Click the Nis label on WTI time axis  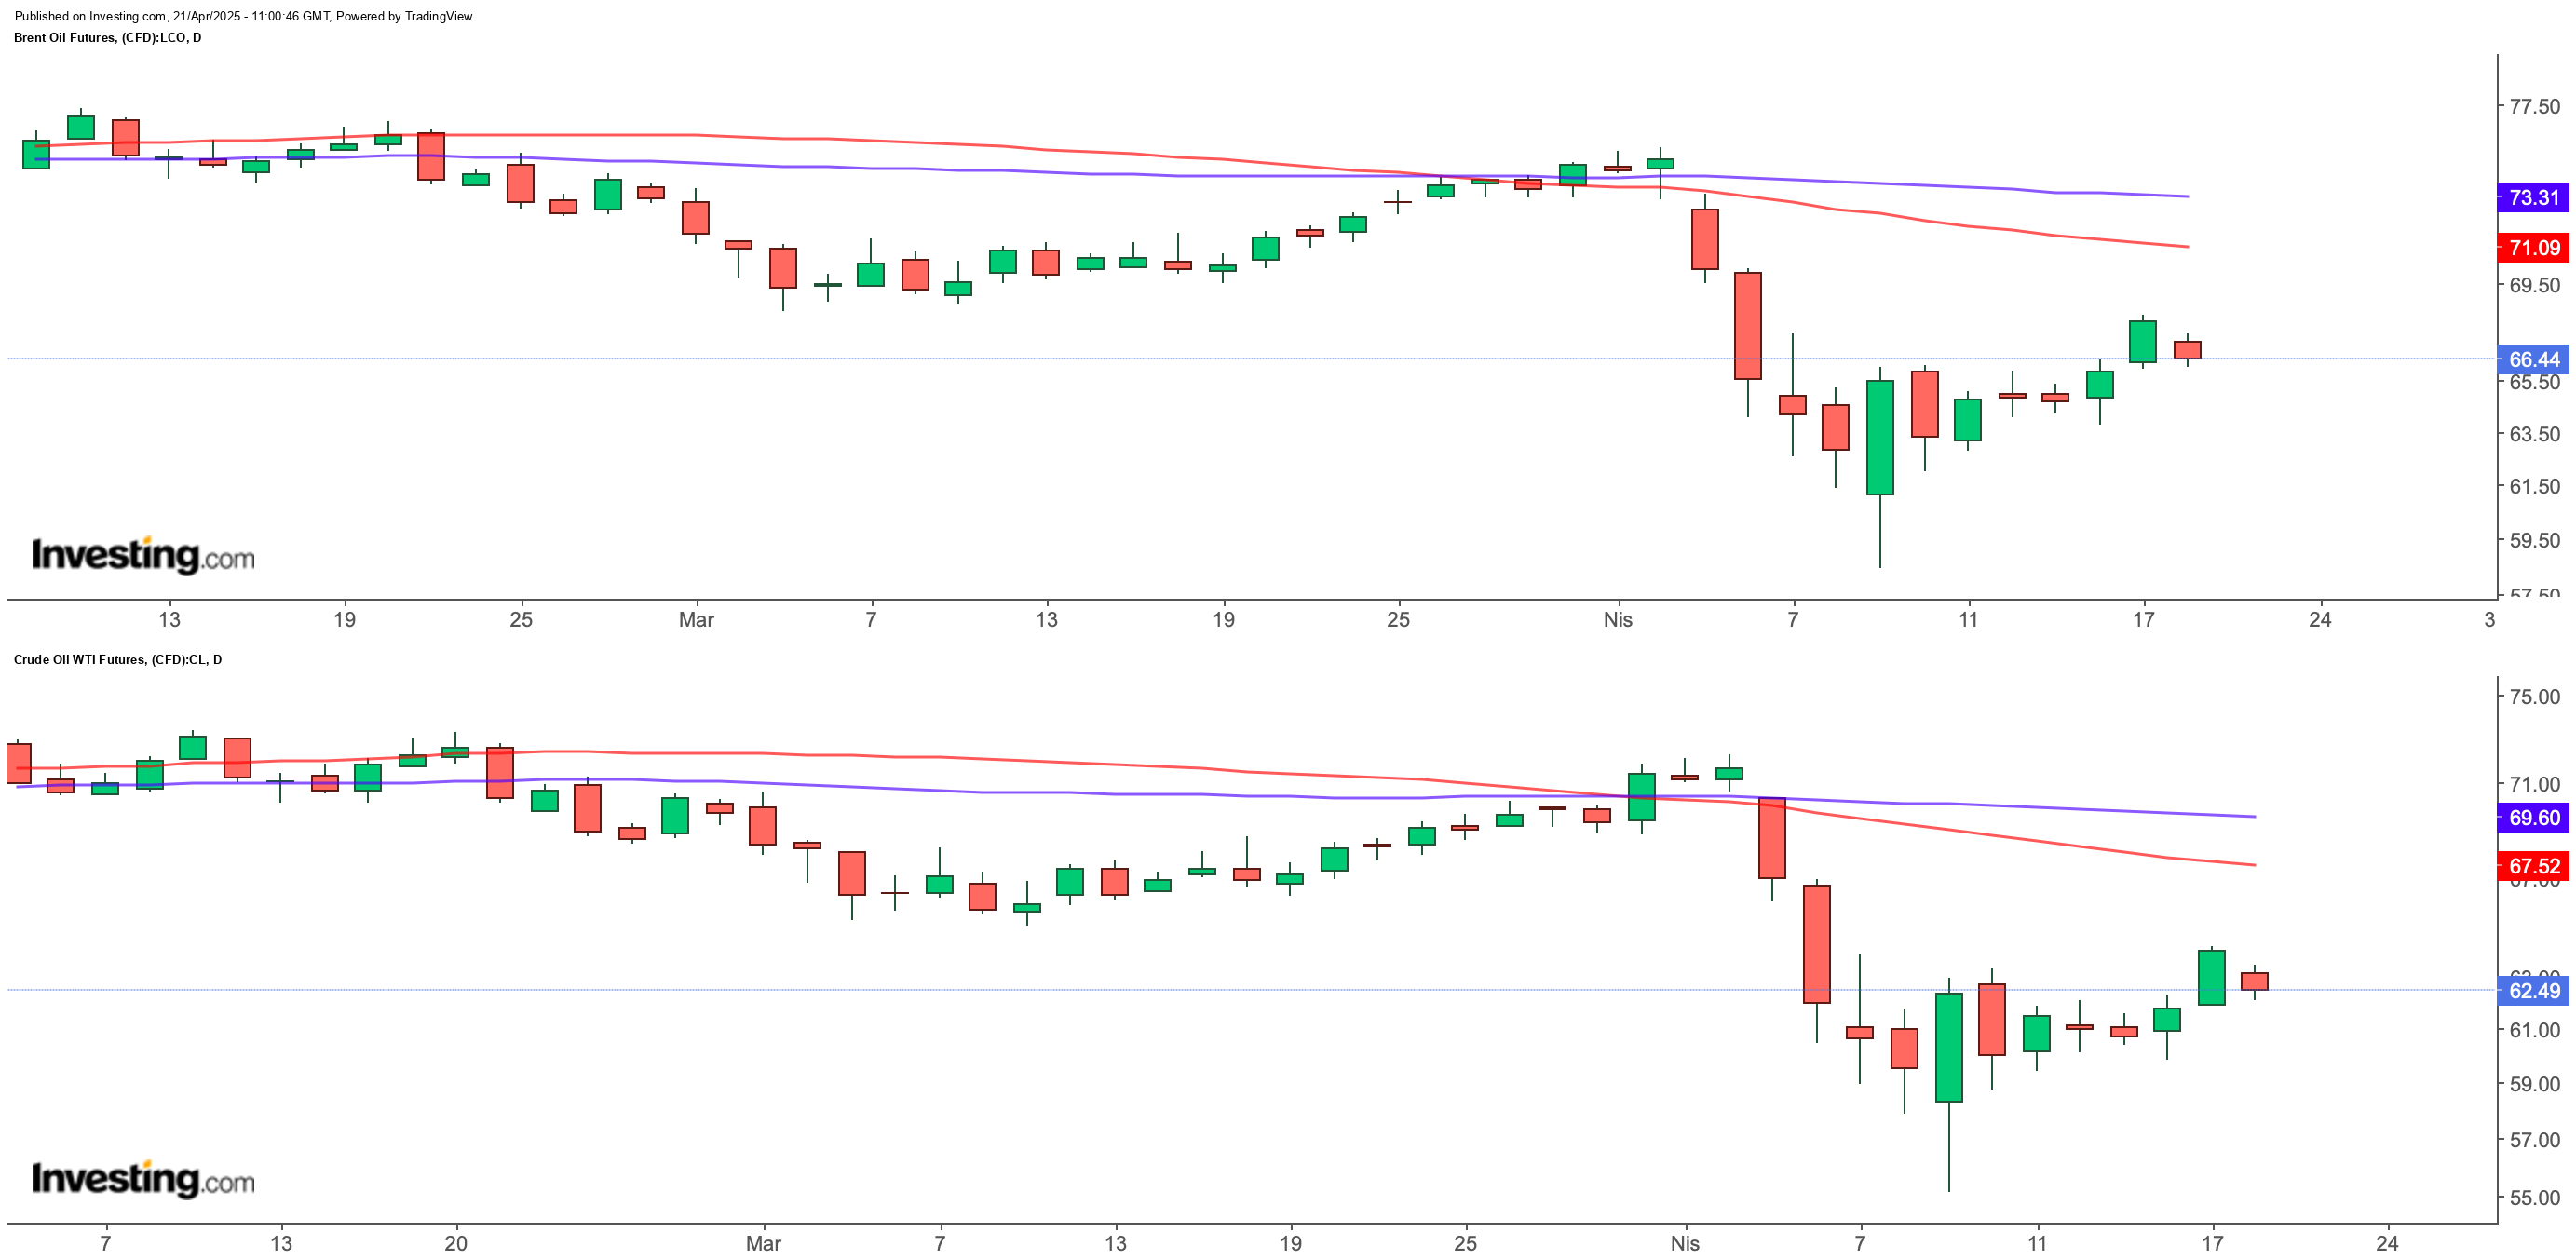point(1685,1243)
